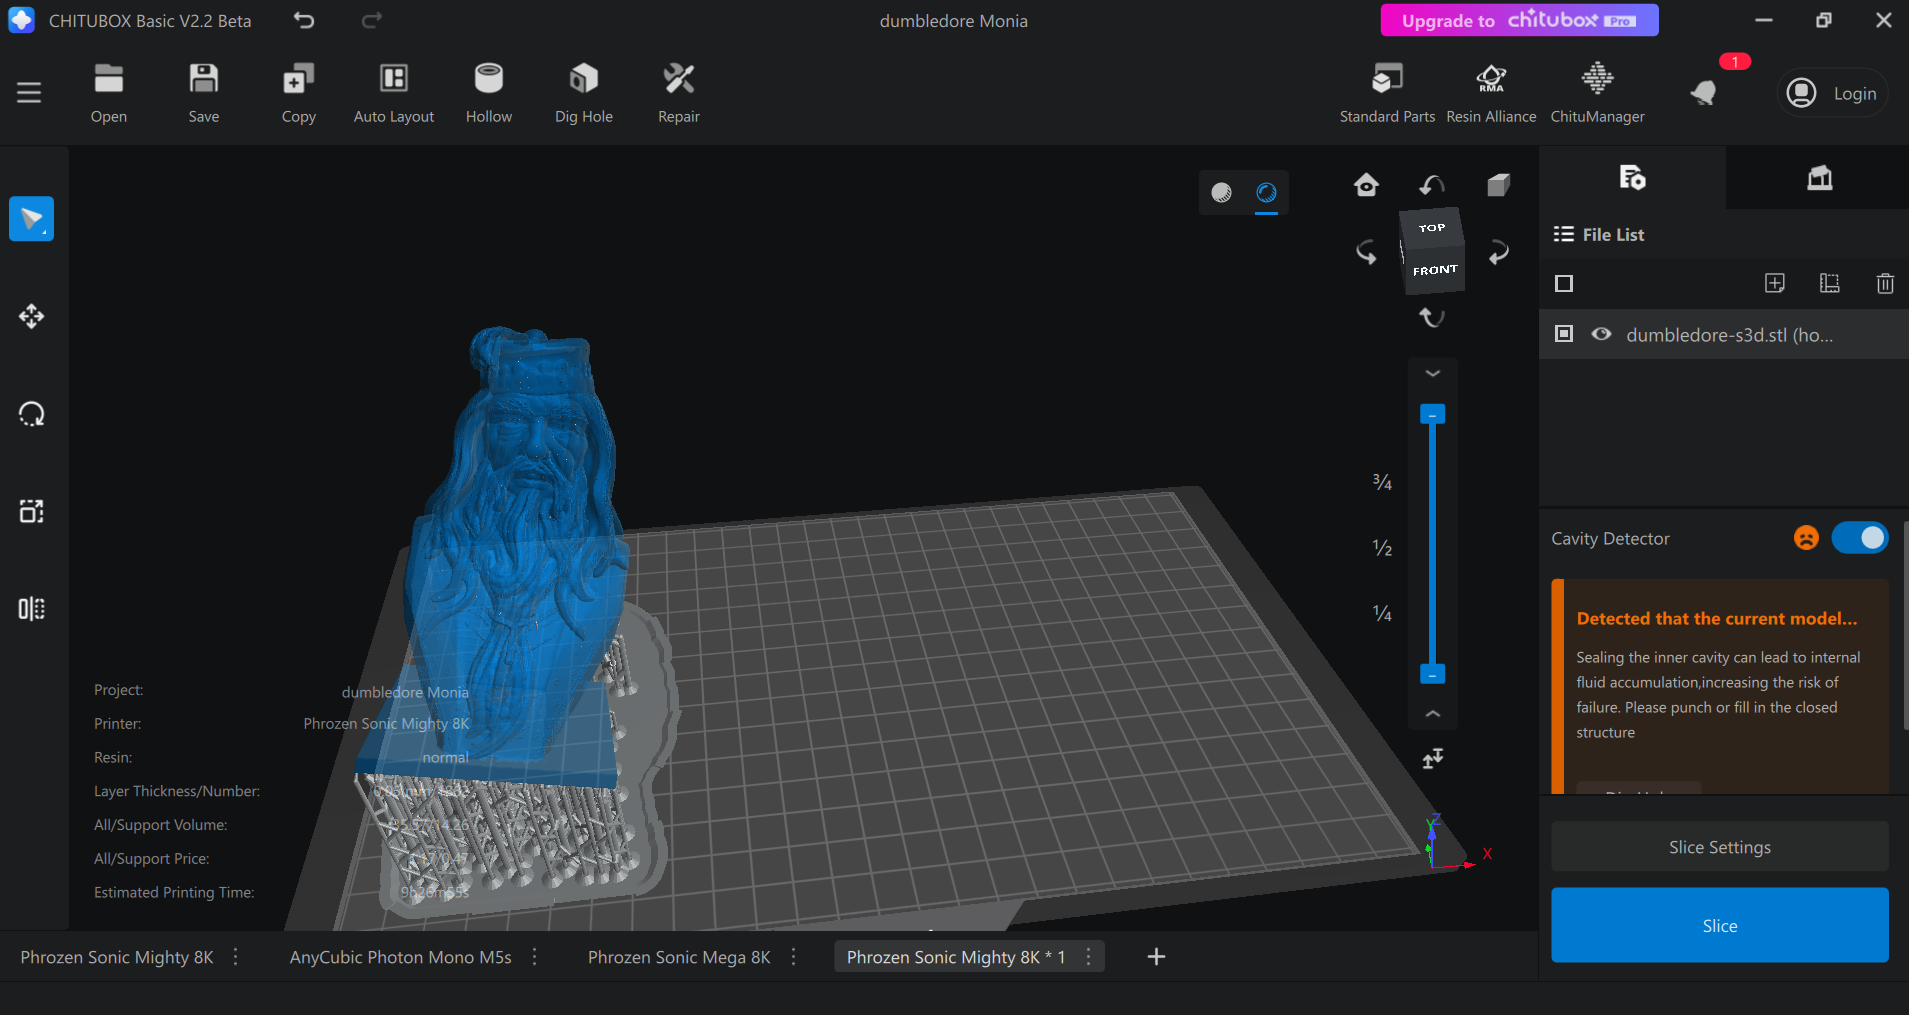
Task: Choose the Mirror tool in sidebar
Action: [31, 609]
